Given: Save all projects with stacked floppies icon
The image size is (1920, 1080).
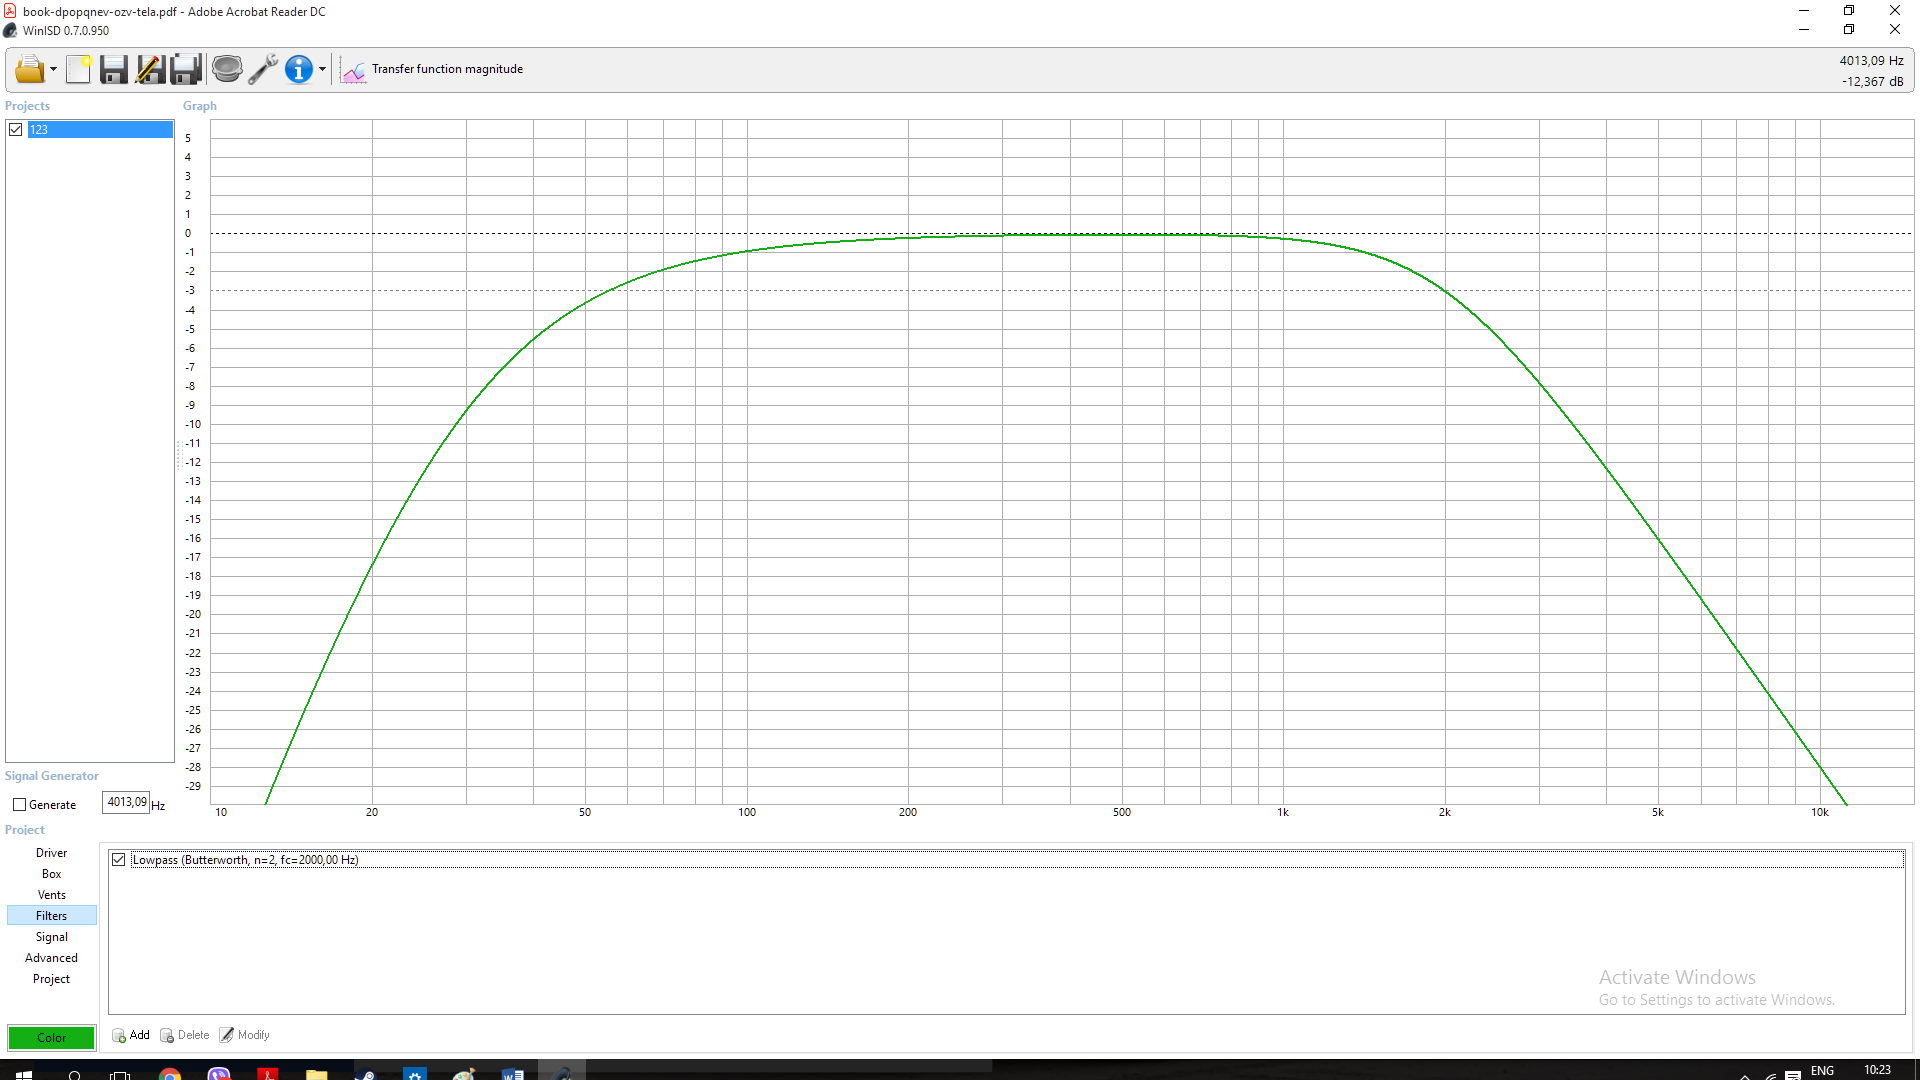Looking at the screenshot, I should click(186, 69).
